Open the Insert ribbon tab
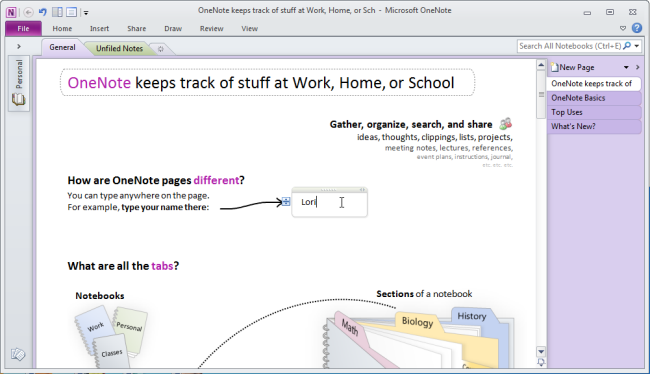 99,29
